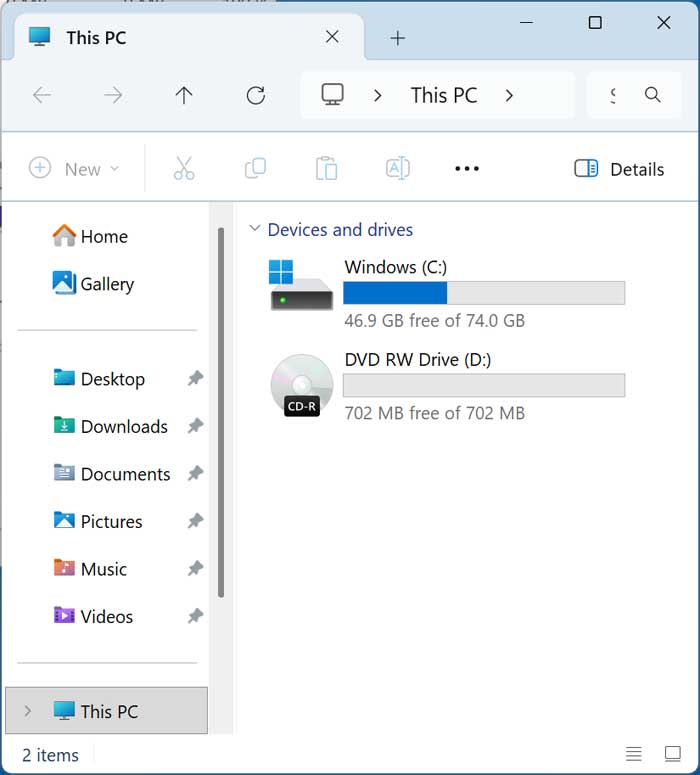700x775 pixels.
Task: Open the New item dropdown
Action: pyautogui.click(x=74, y=169)
